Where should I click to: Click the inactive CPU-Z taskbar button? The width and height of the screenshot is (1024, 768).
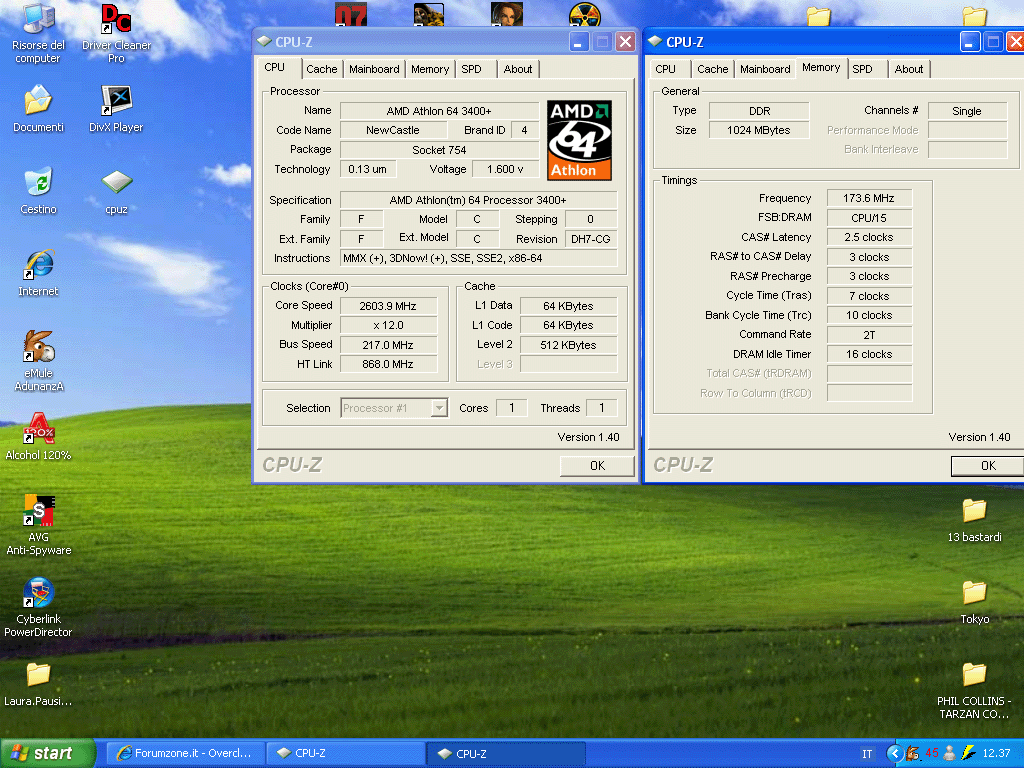click(x=345, y=753)
